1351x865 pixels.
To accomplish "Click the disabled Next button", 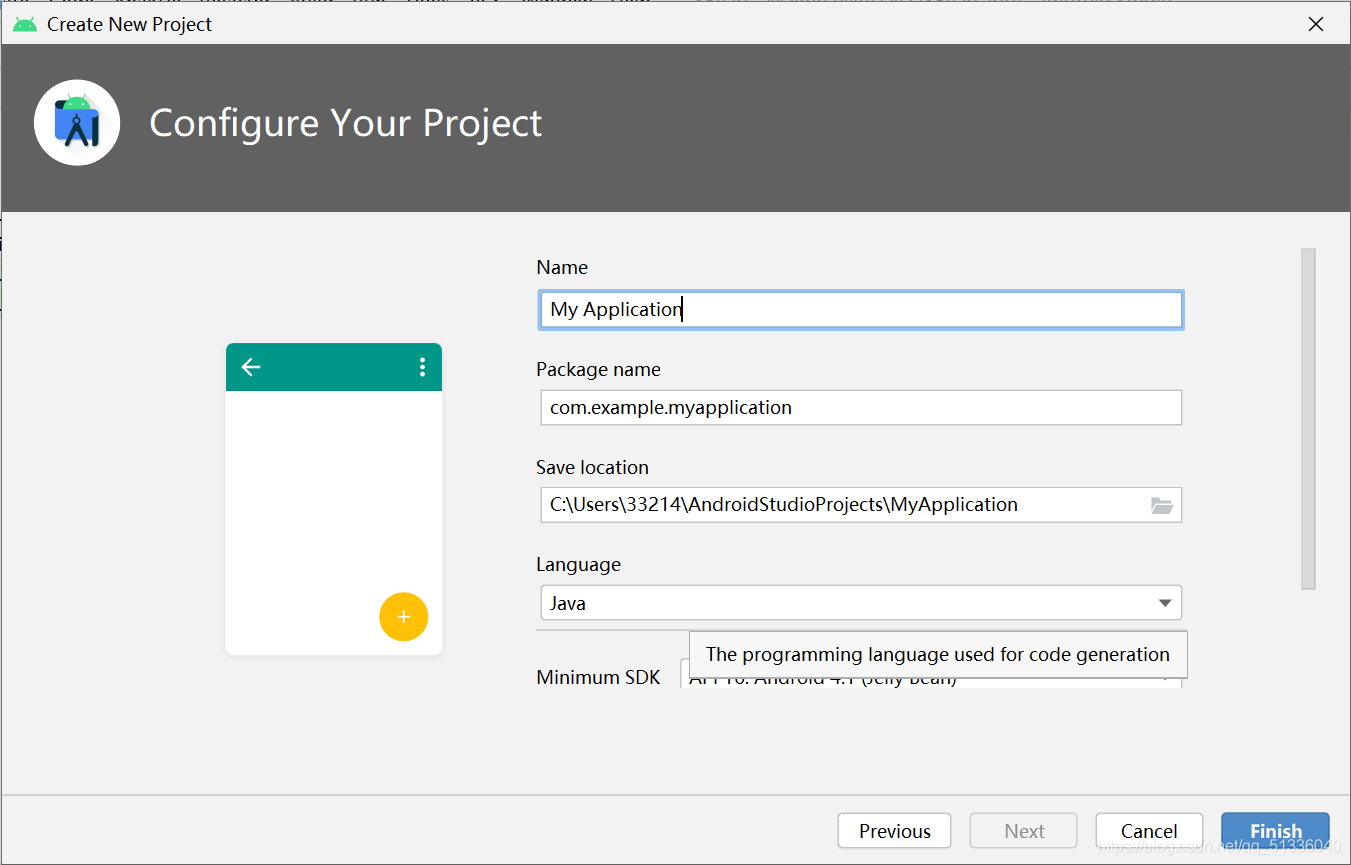I will pos(1024,831).
